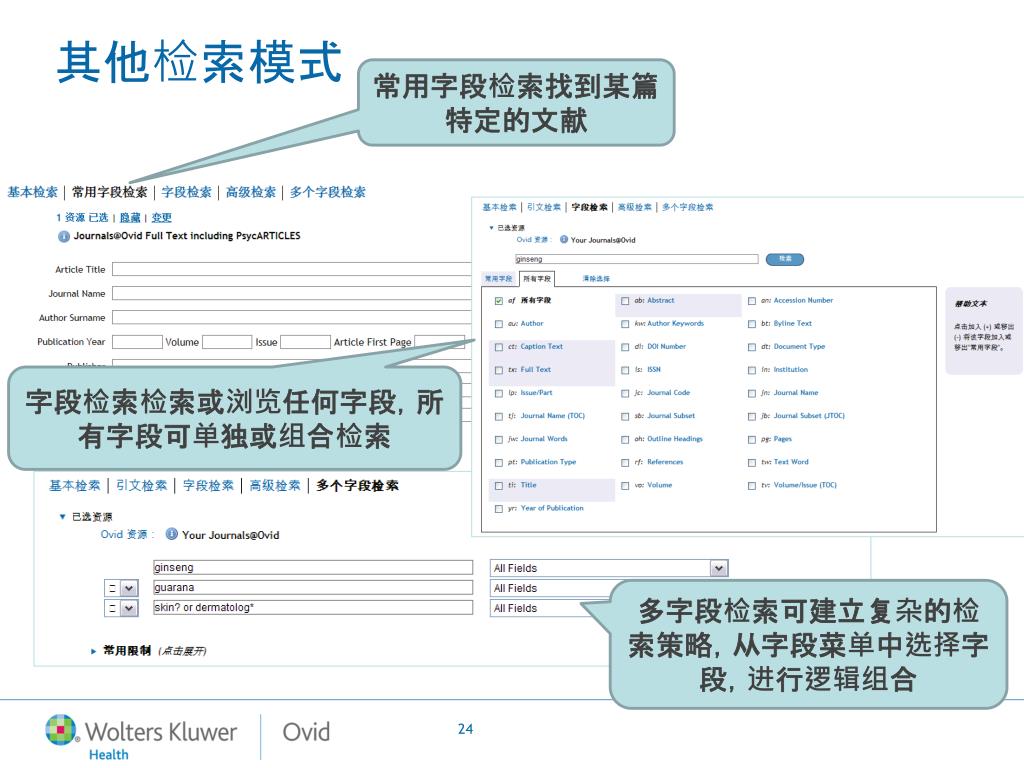Open 字段检索 tab in the top-left panel
1024x768 pixels.
coord(187,192)
